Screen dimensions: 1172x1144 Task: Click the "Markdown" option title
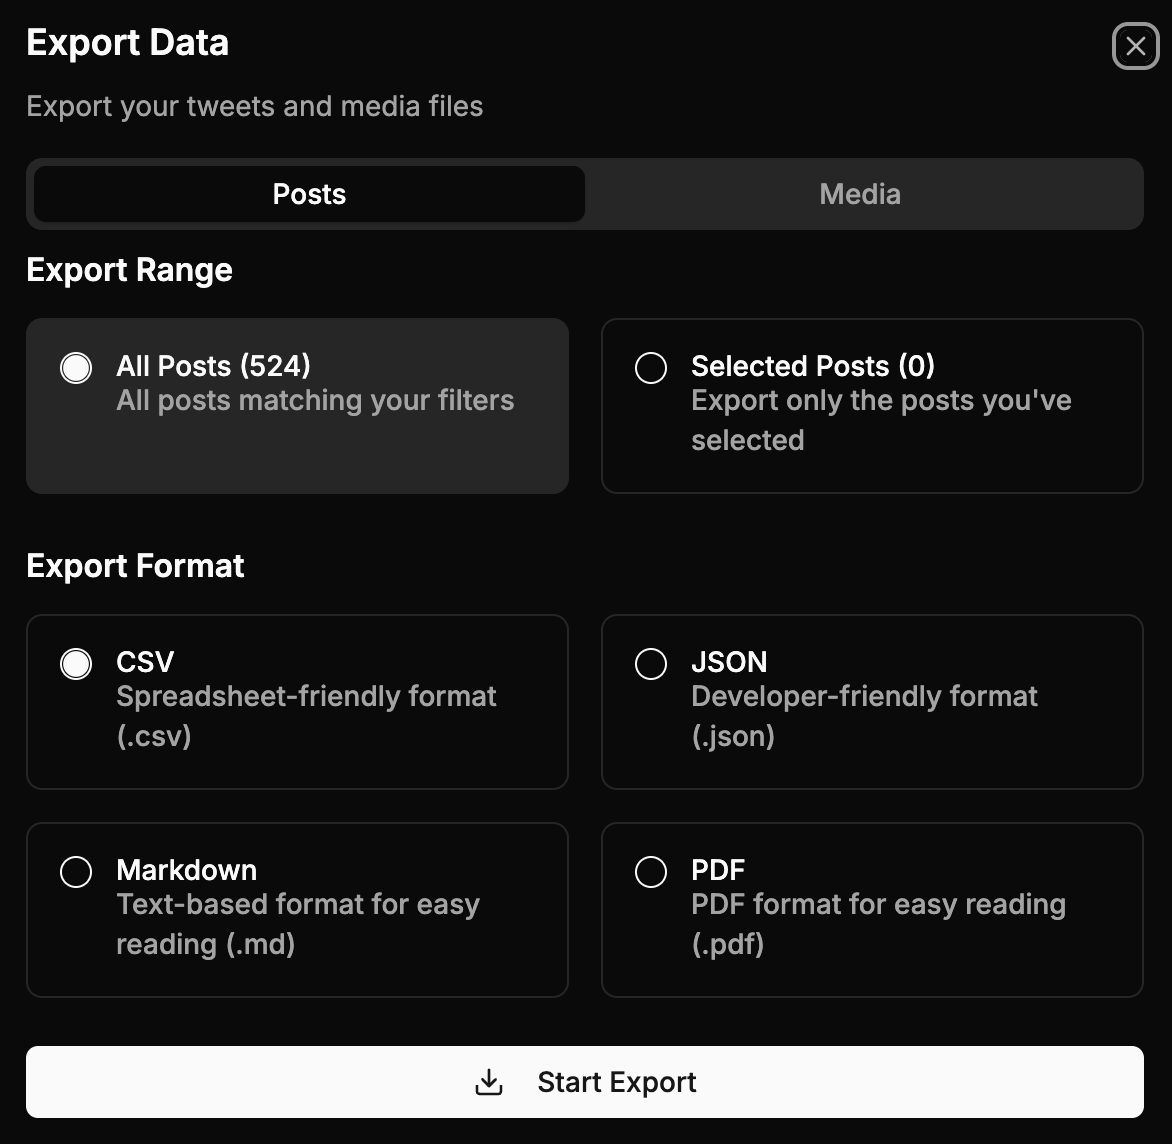point(186,870)
